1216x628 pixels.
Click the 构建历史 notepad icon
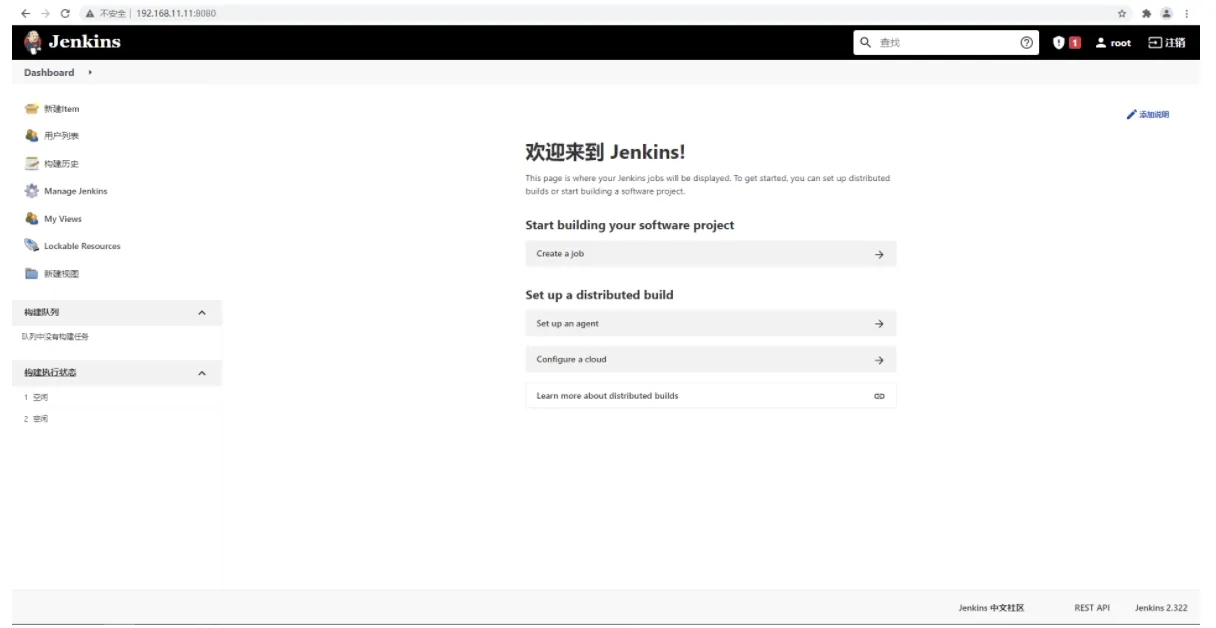(x=31, y=164)
